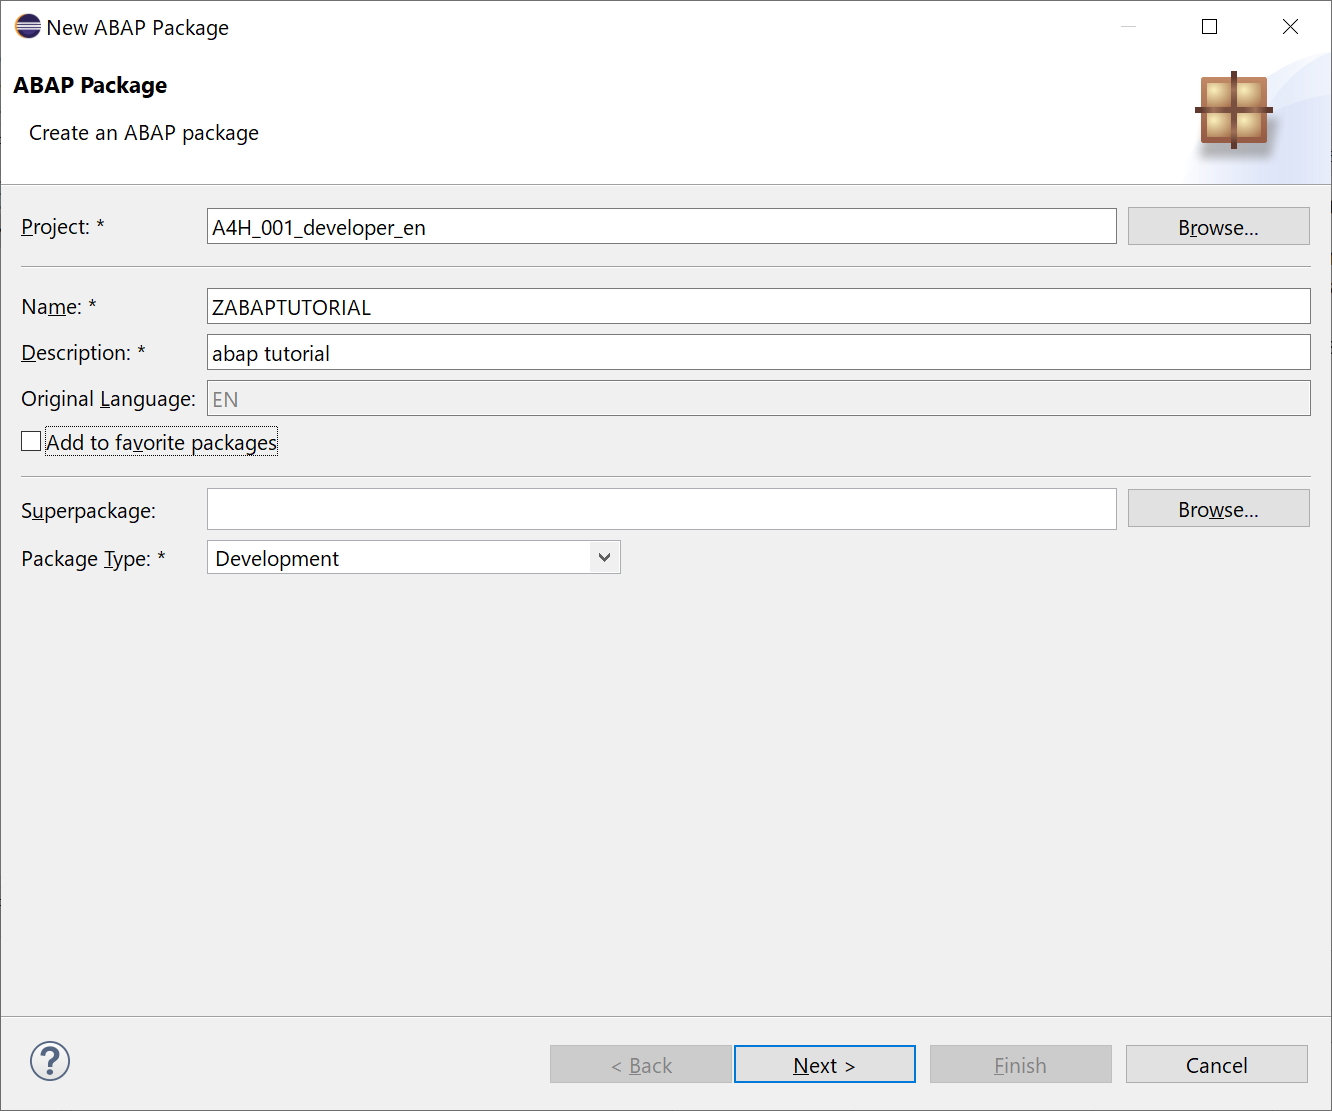Focus the Name field containing ZABAPTUTORIAL

[x=758, y=307]
